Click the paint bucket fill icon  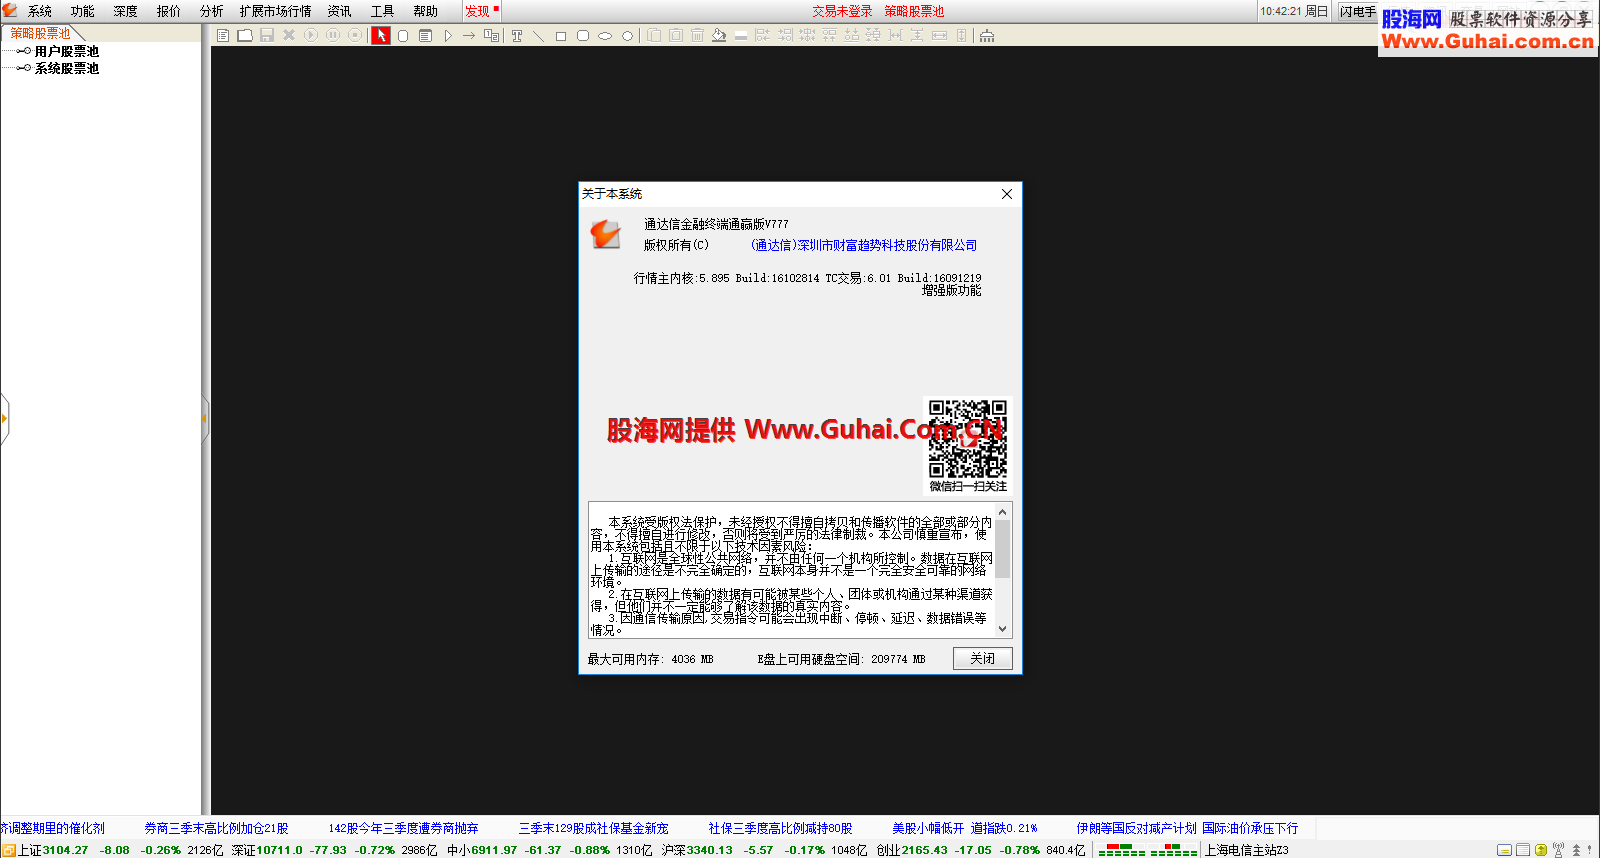719,35
